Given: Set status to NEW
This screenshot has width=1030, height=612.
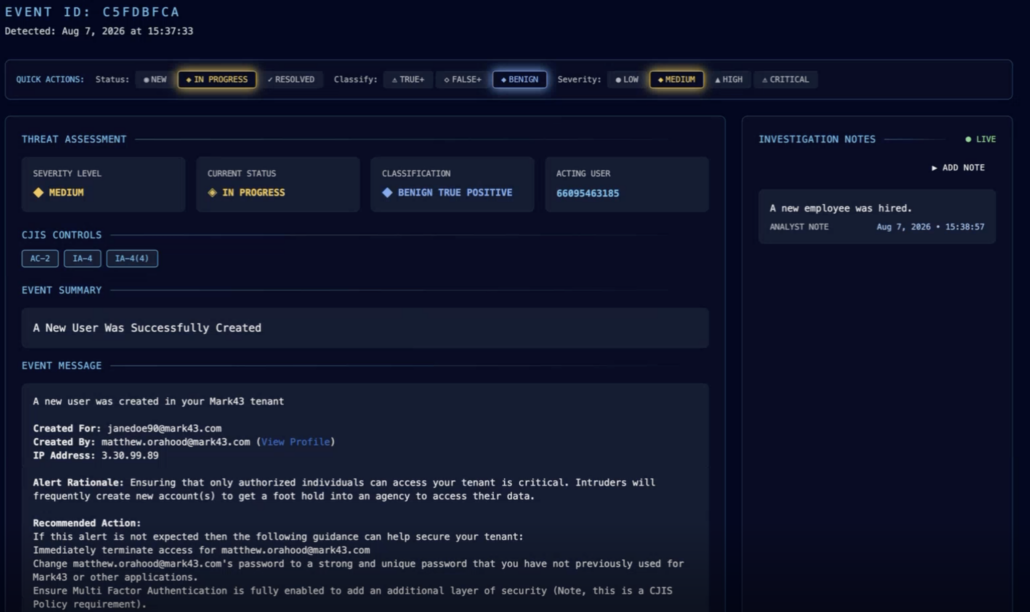Looking at the screenshot, I should click(155, 79).
